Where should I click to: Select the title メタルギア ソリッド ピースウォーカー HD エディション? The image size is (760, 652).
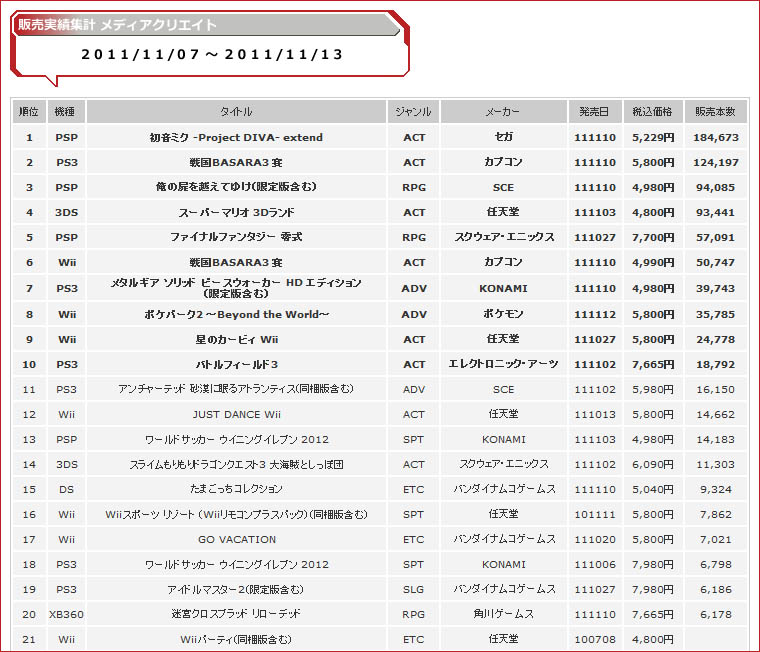(x=236, y=283)
